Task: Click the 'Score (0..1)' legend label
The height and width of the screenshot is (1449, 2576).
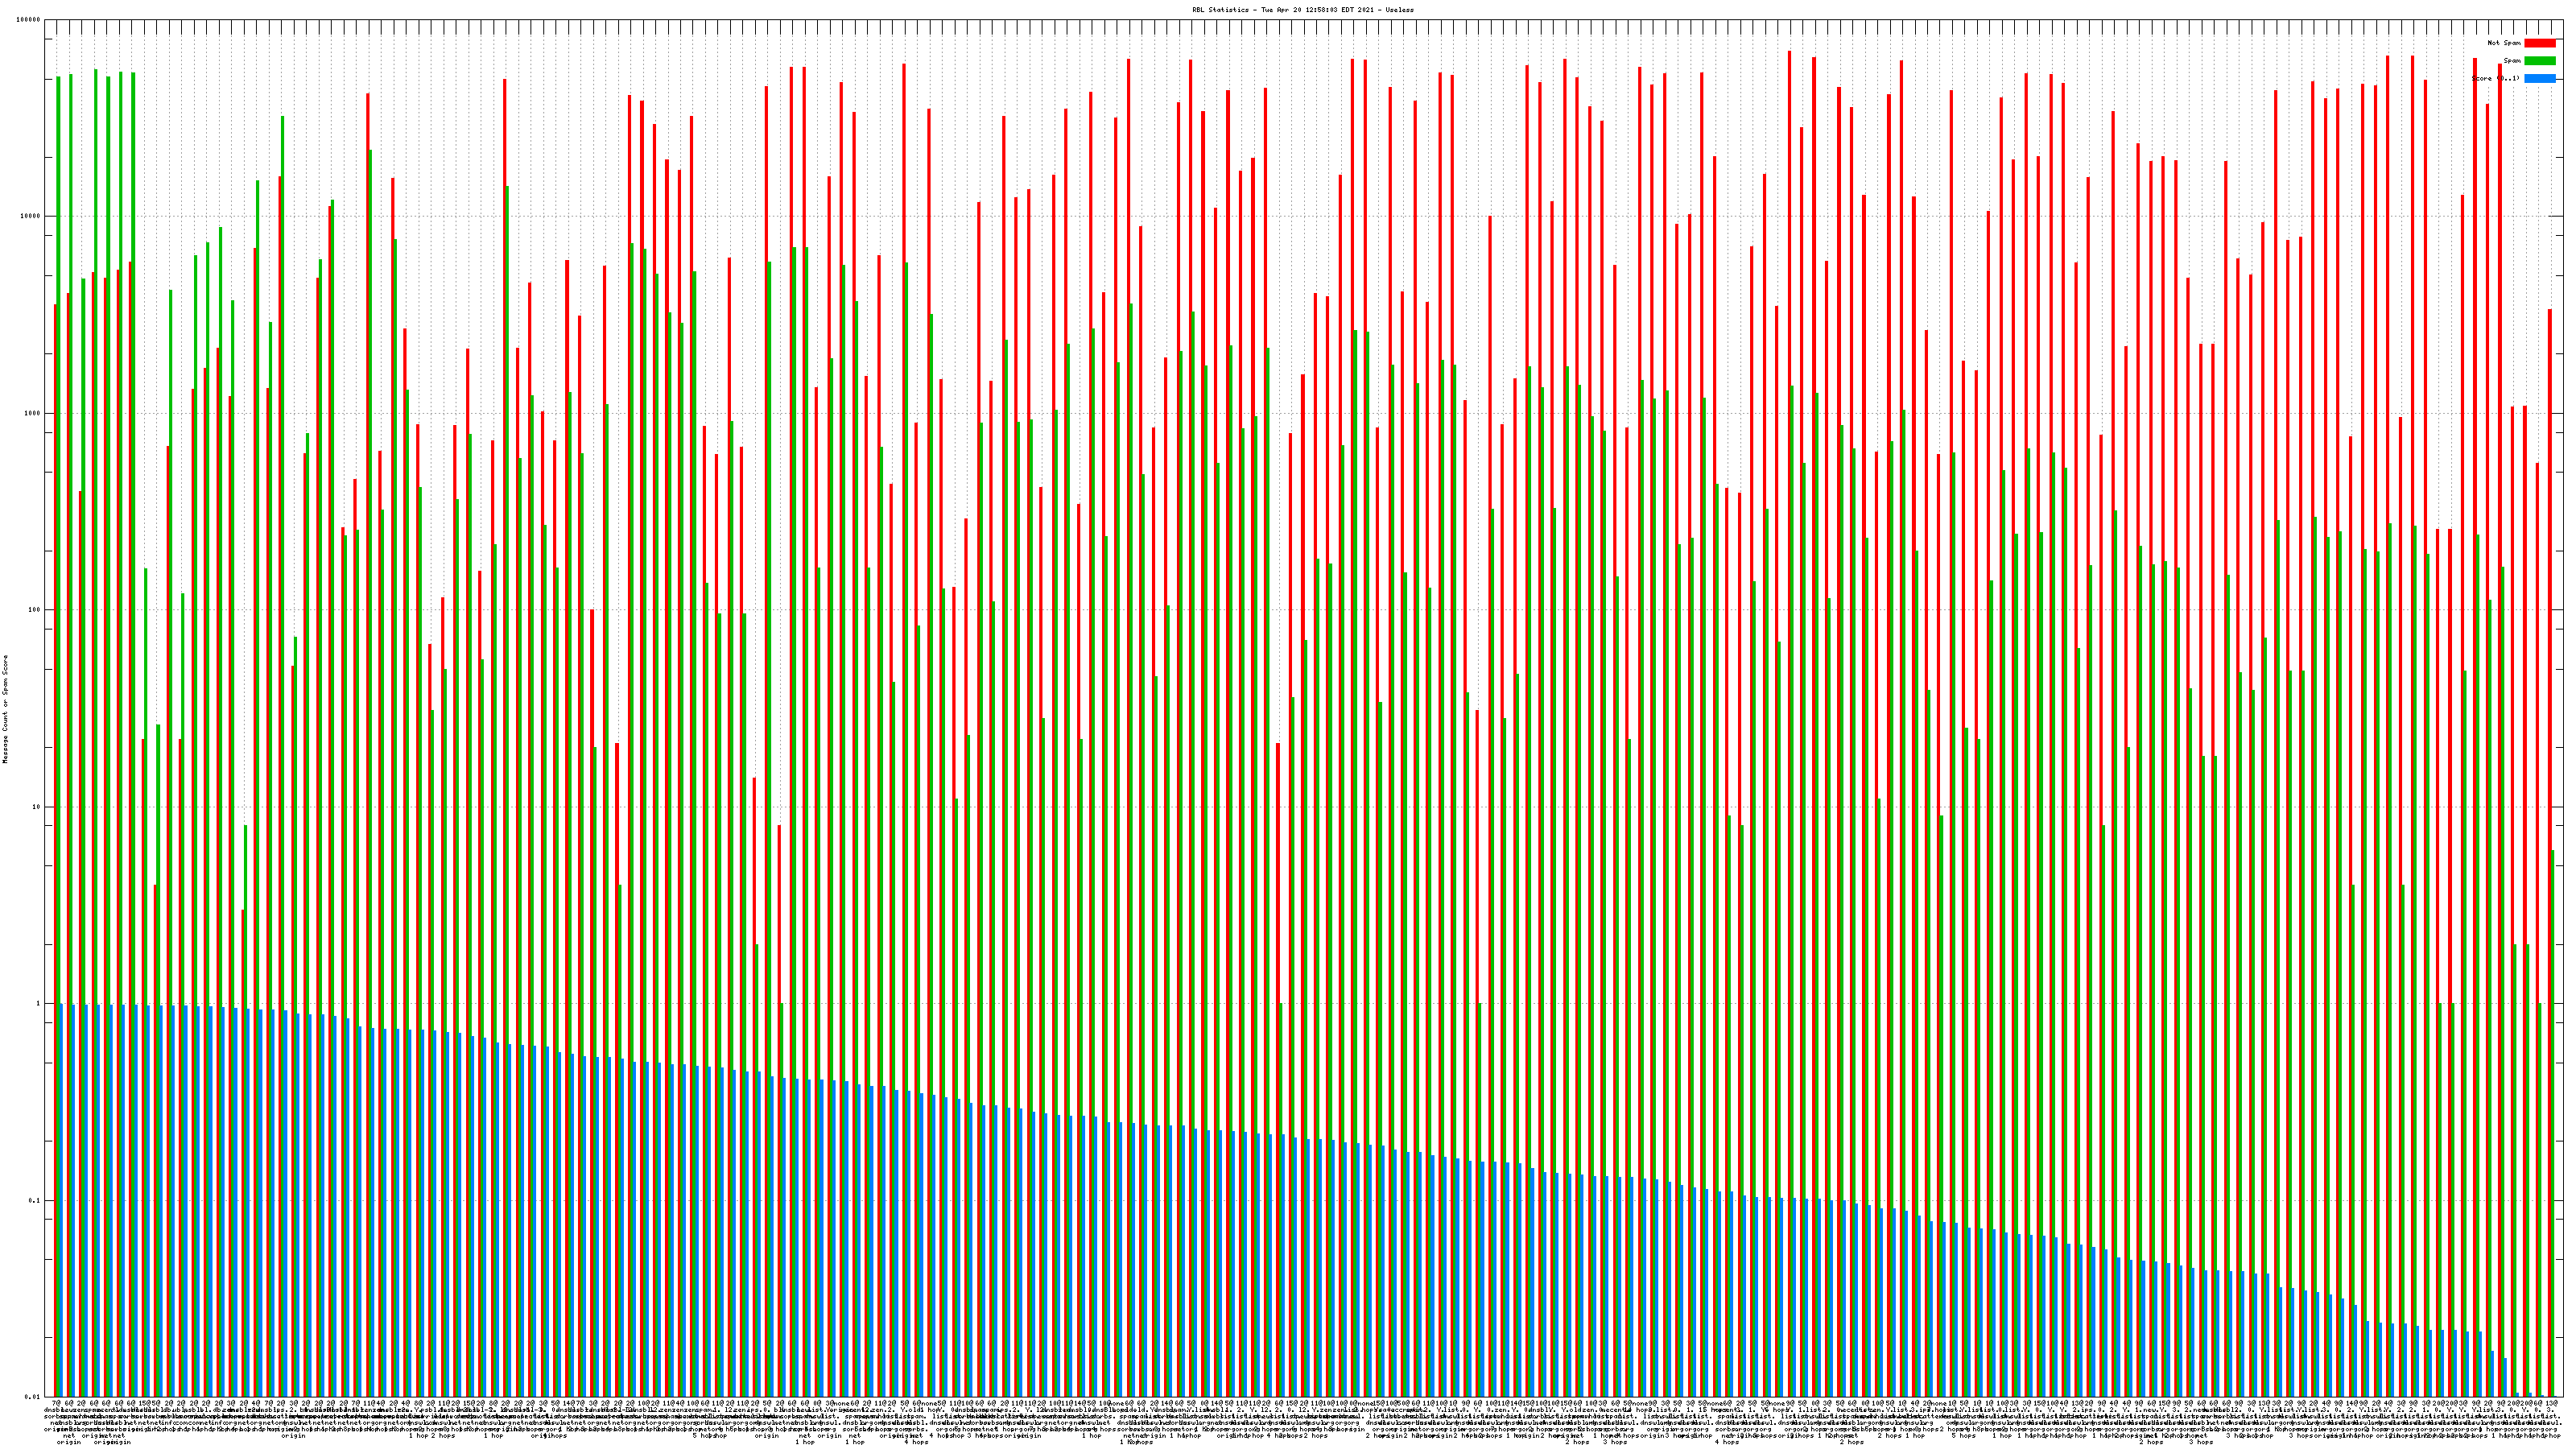Action: 2495,78
